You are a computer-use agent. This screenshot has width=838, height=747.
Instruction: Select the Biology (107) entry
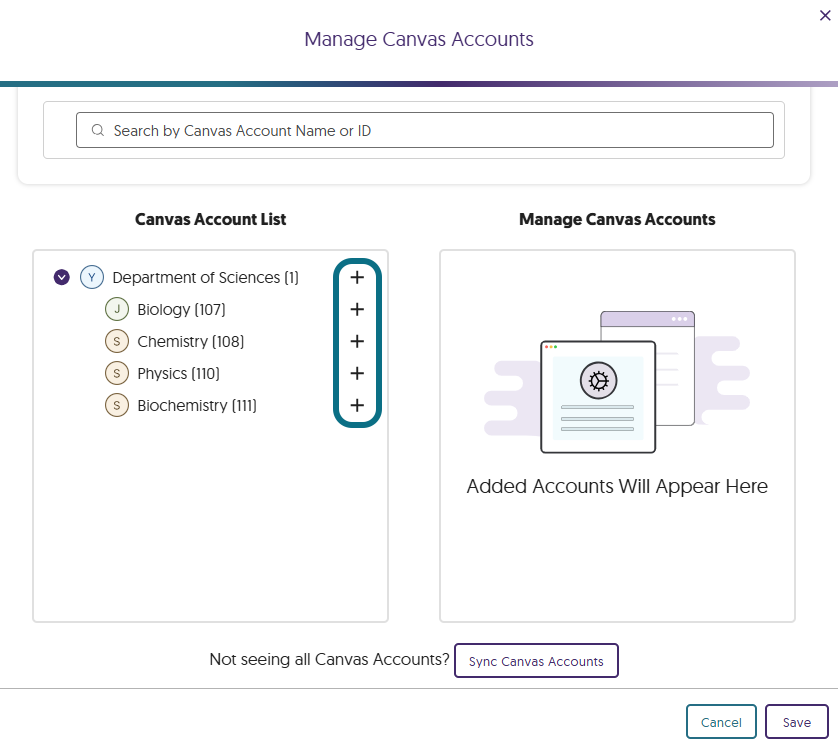click(181, 310)
